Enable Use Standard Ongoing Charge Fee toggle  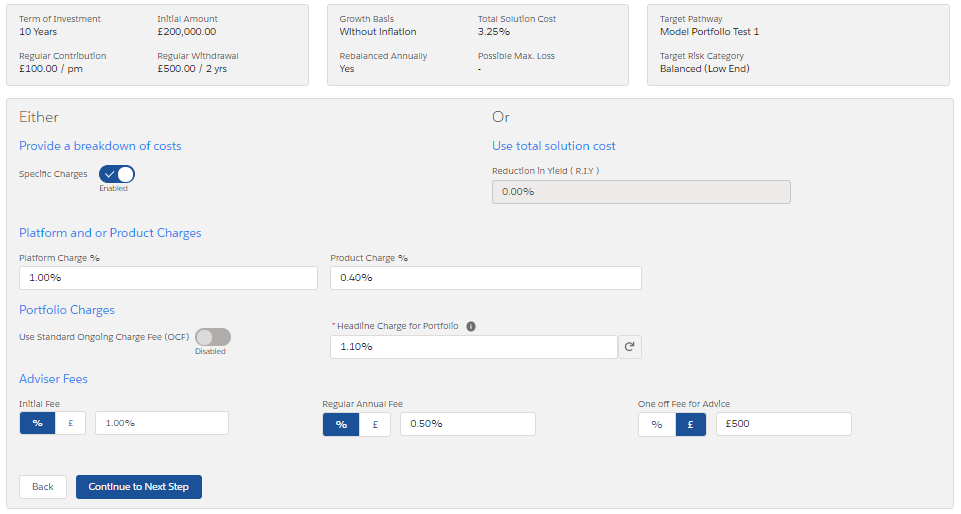(x=213, y=337)
